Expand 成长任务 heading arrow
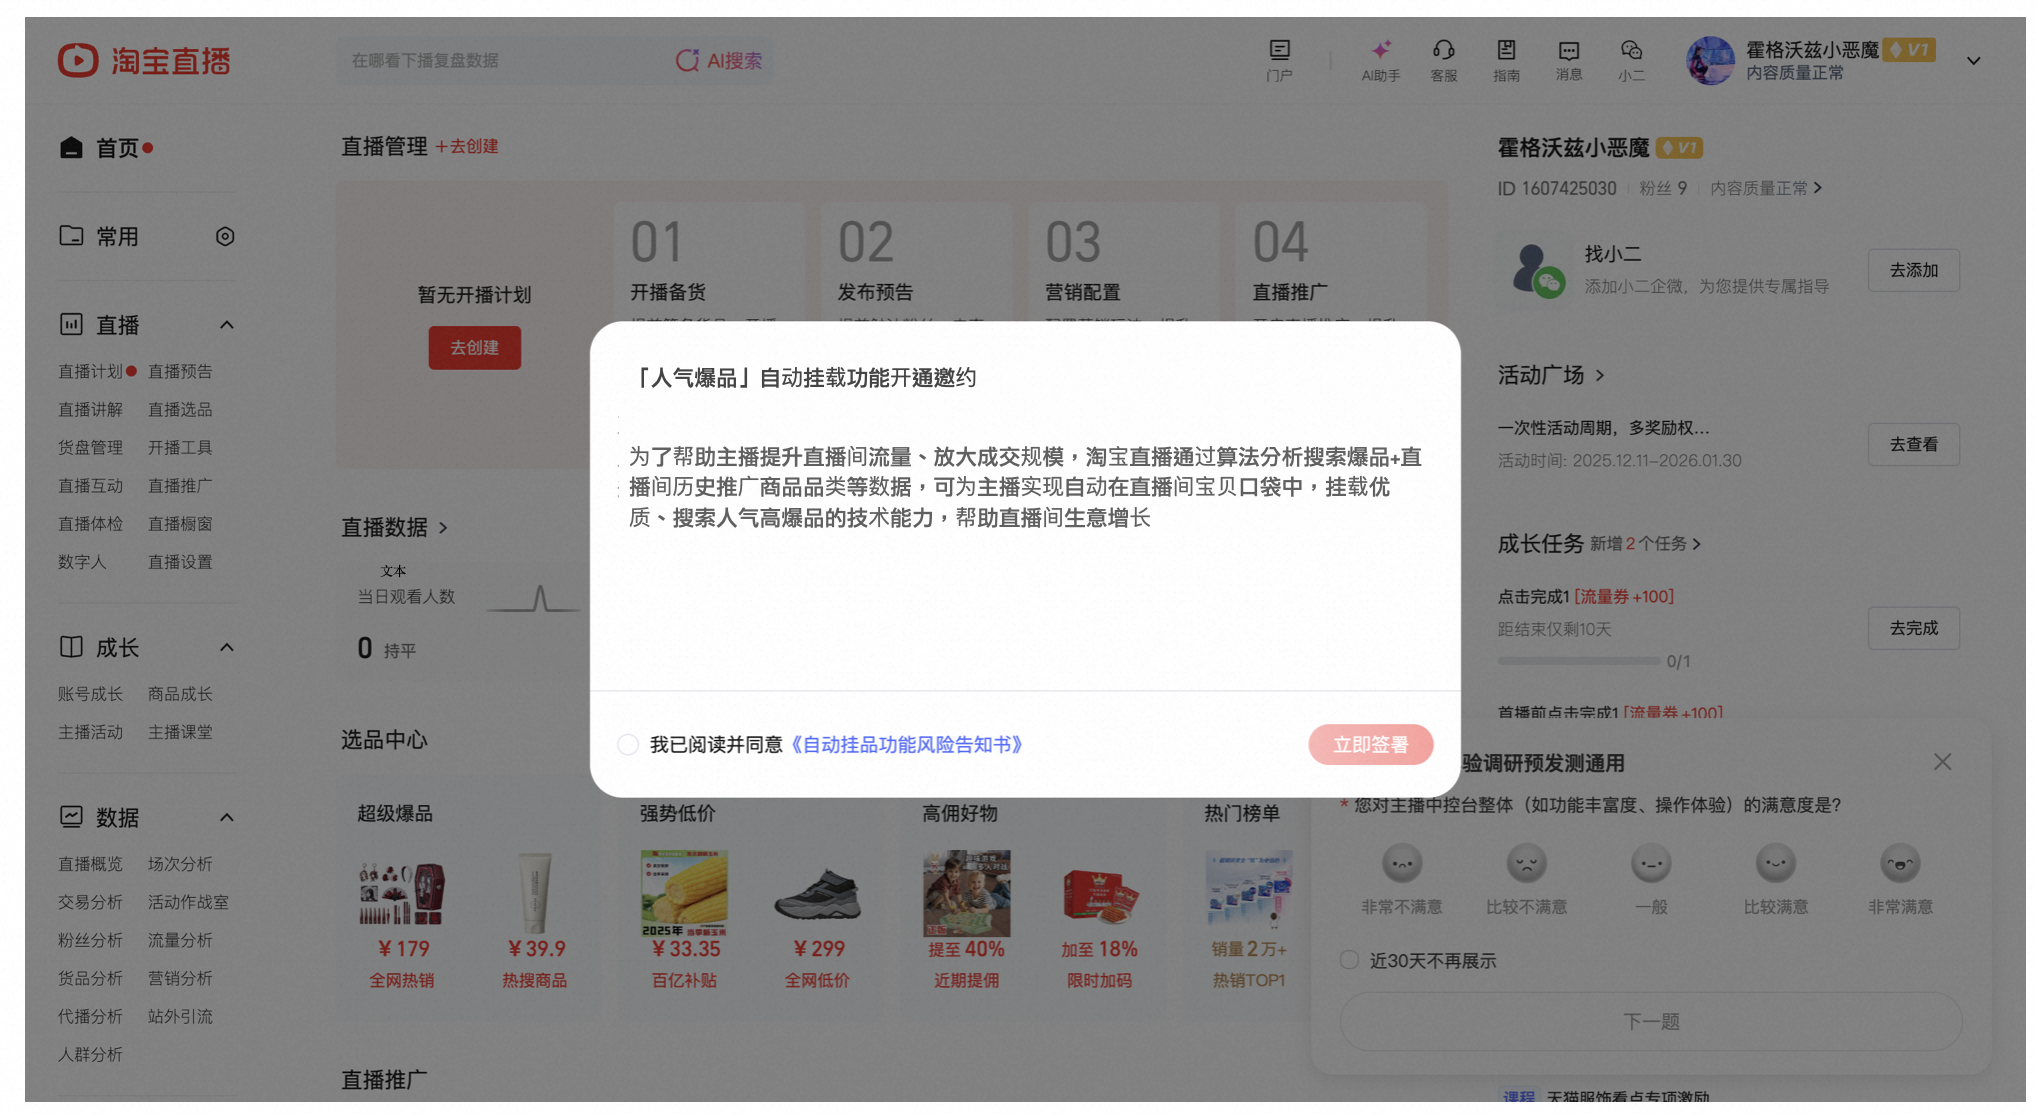This screenshot has height=1114, width=2036. (1696, 544)
